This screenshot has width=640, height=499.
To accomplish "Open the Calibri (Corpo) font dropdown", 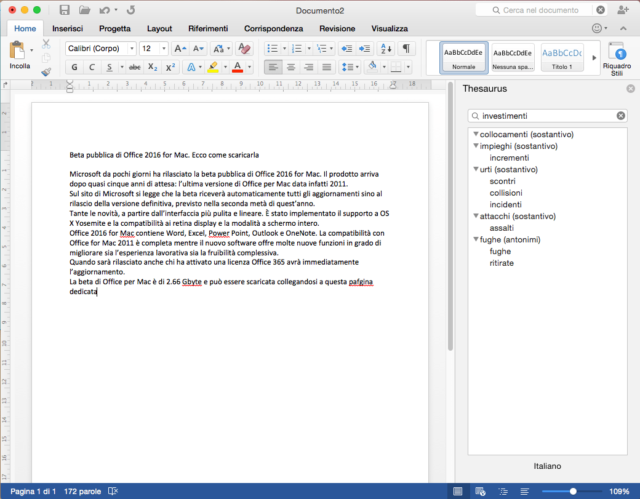I will (131, 49).
